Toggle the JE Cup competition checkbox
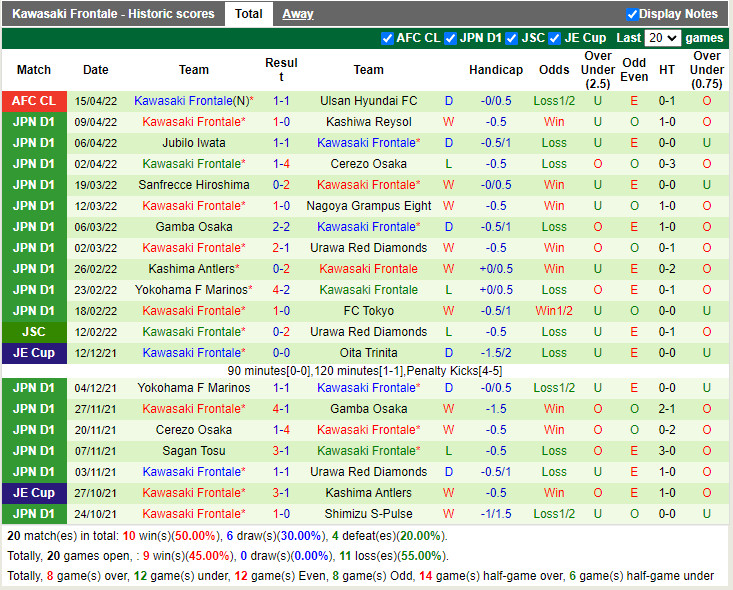This screenshot has width=733, height=590. point(554,38)
